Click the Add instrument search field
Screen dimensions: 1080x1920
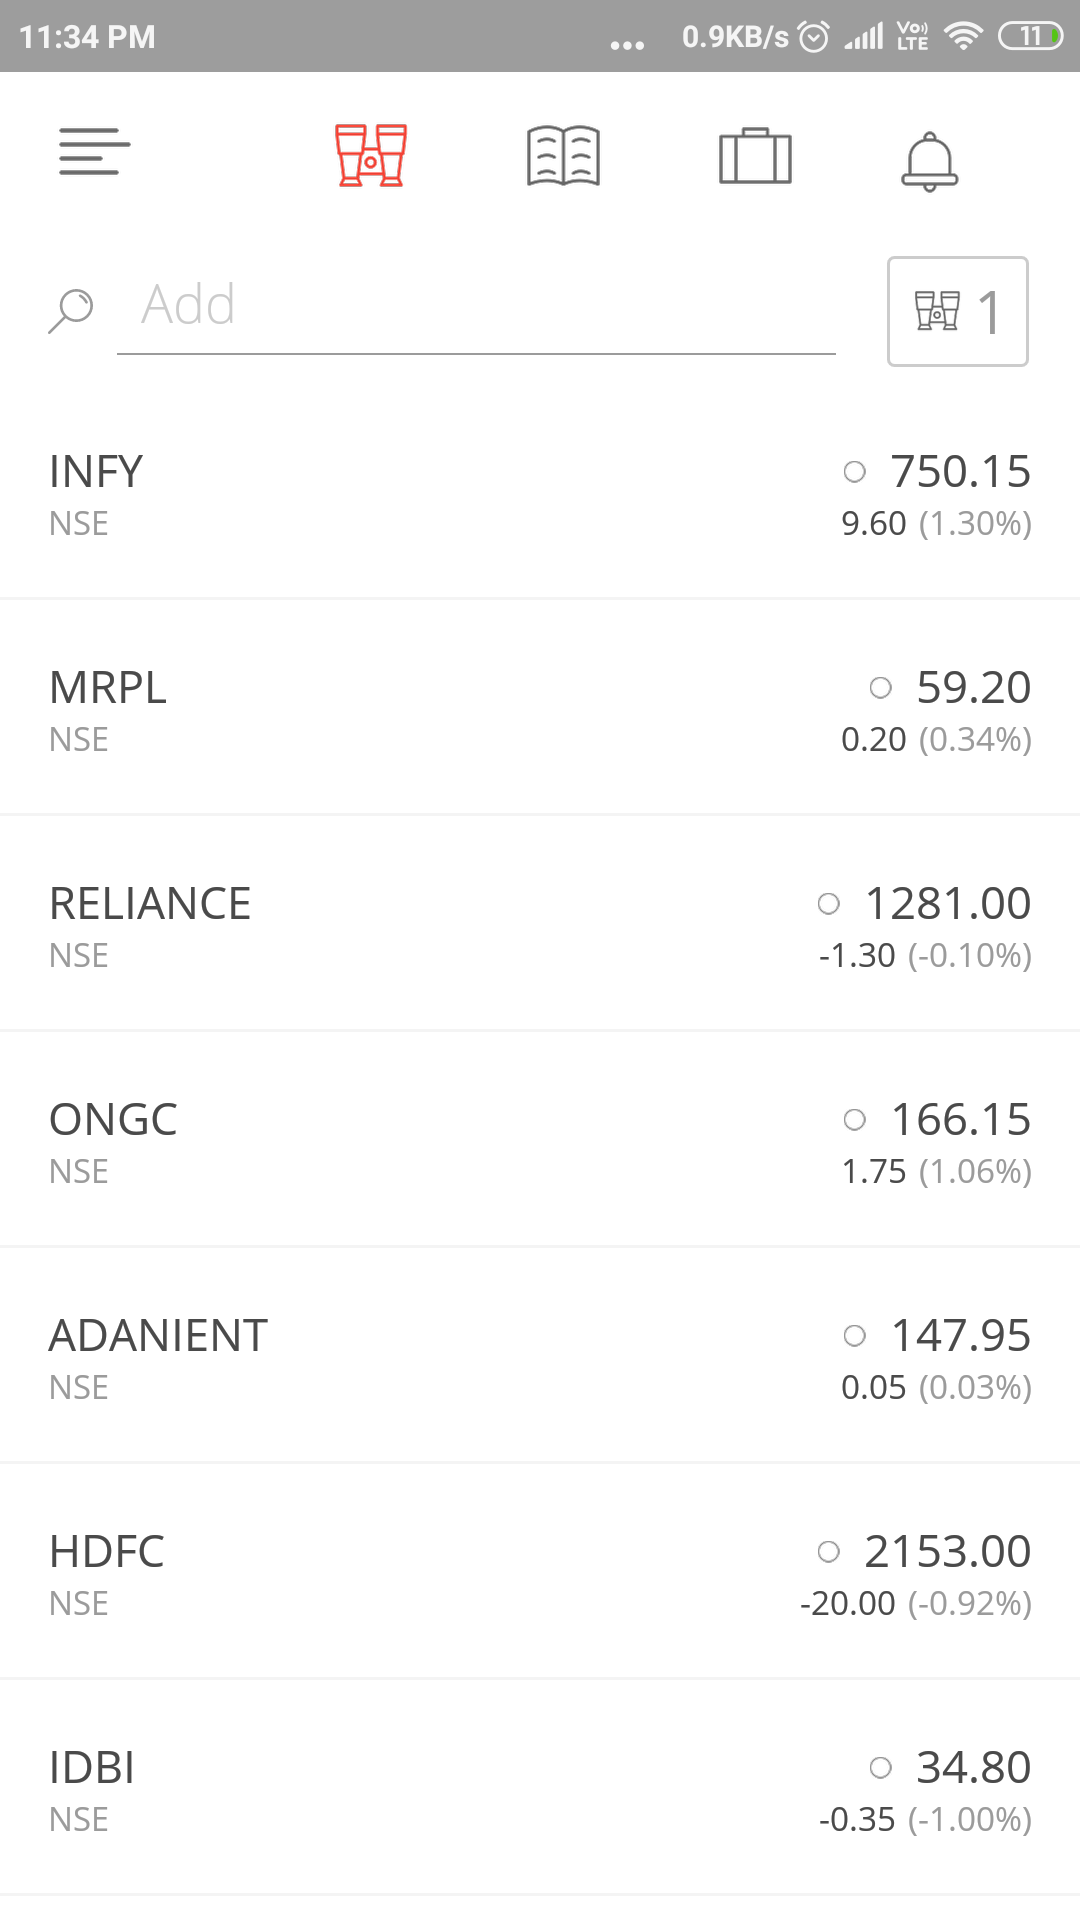pos(476,305)
